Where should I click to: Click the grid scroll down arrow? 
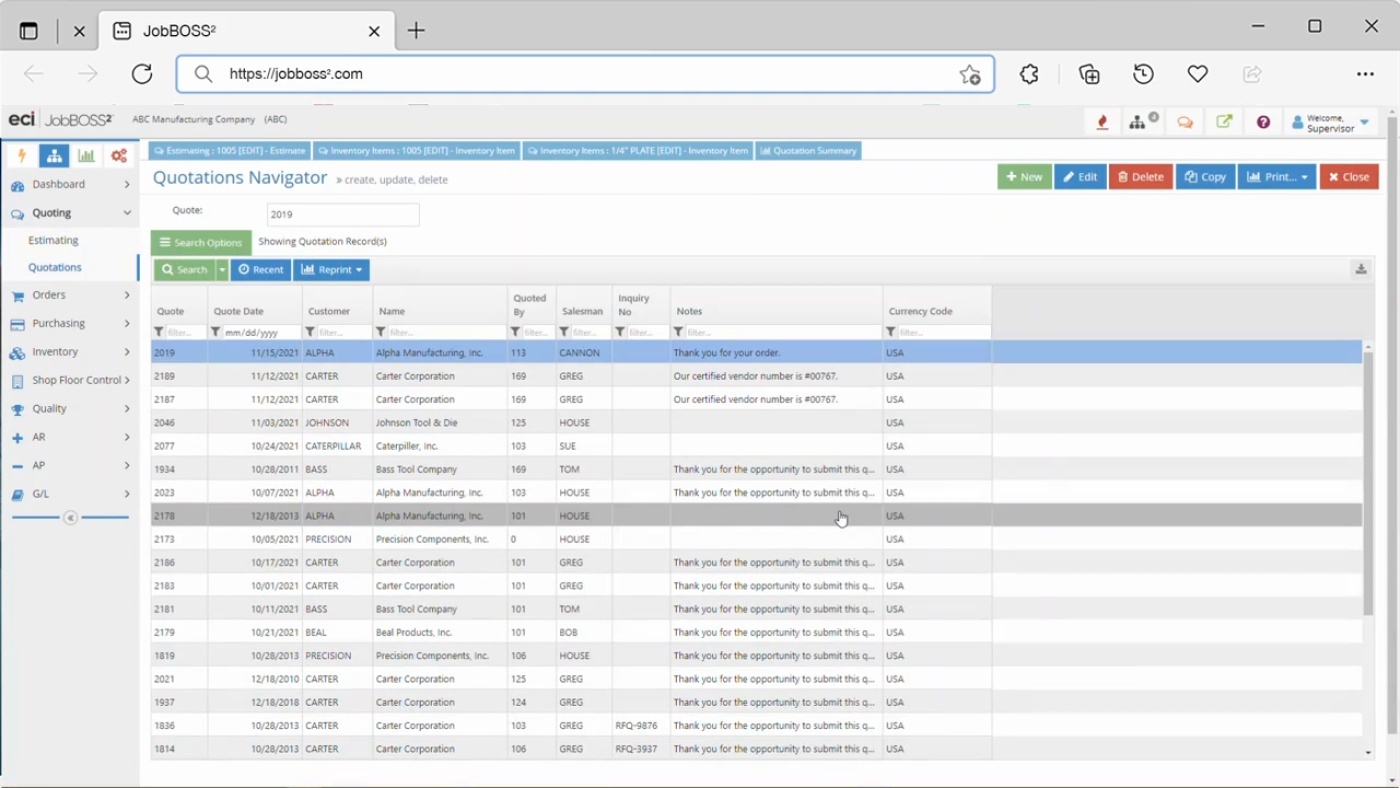pyautogui.click(x=1369, y=753)
